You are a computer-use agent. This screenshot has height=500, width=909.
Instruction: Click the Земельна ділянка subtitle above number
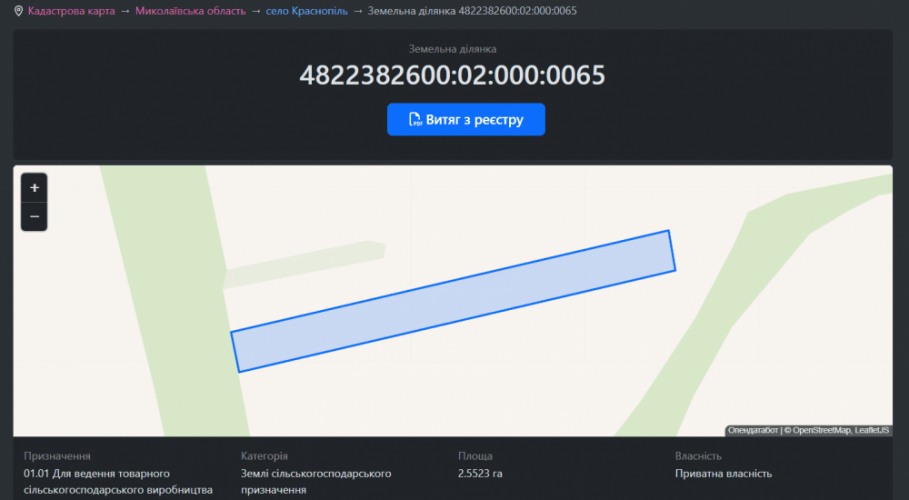click(x=452, y=48)
